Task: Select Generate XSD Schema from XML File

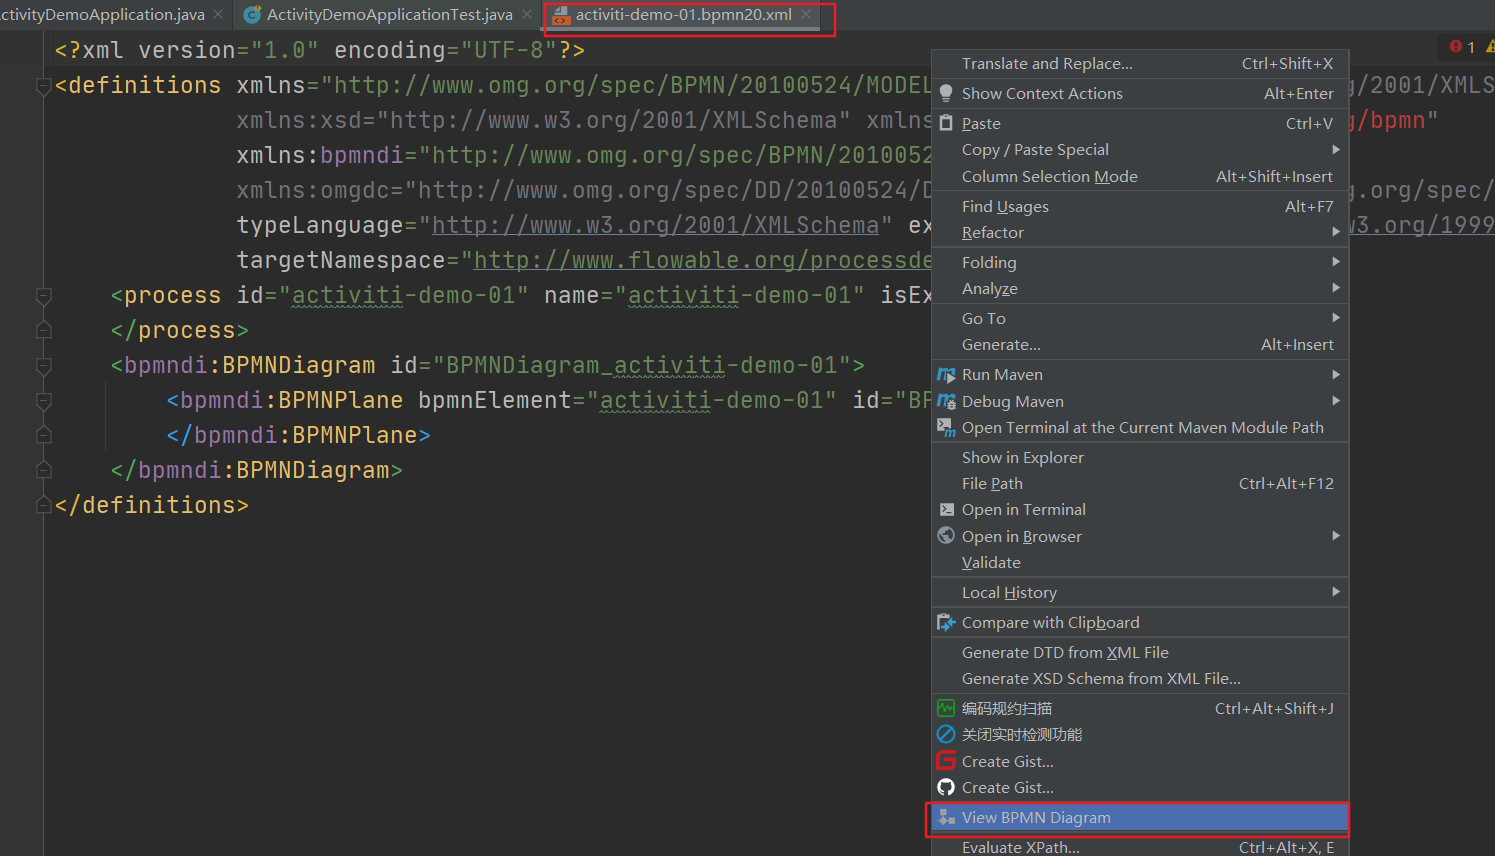Action: 1140,678
